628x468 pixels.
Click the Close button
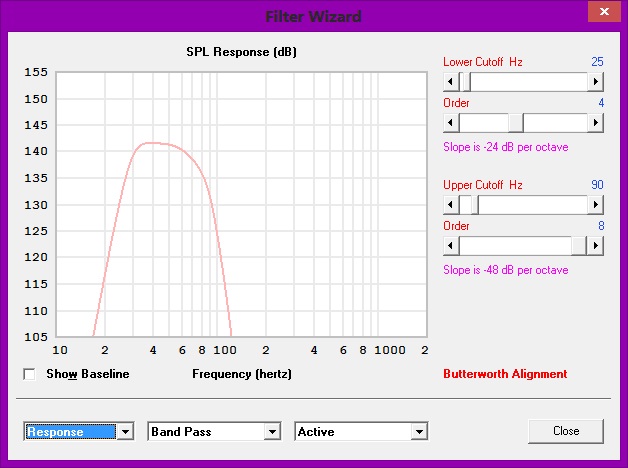566,431
